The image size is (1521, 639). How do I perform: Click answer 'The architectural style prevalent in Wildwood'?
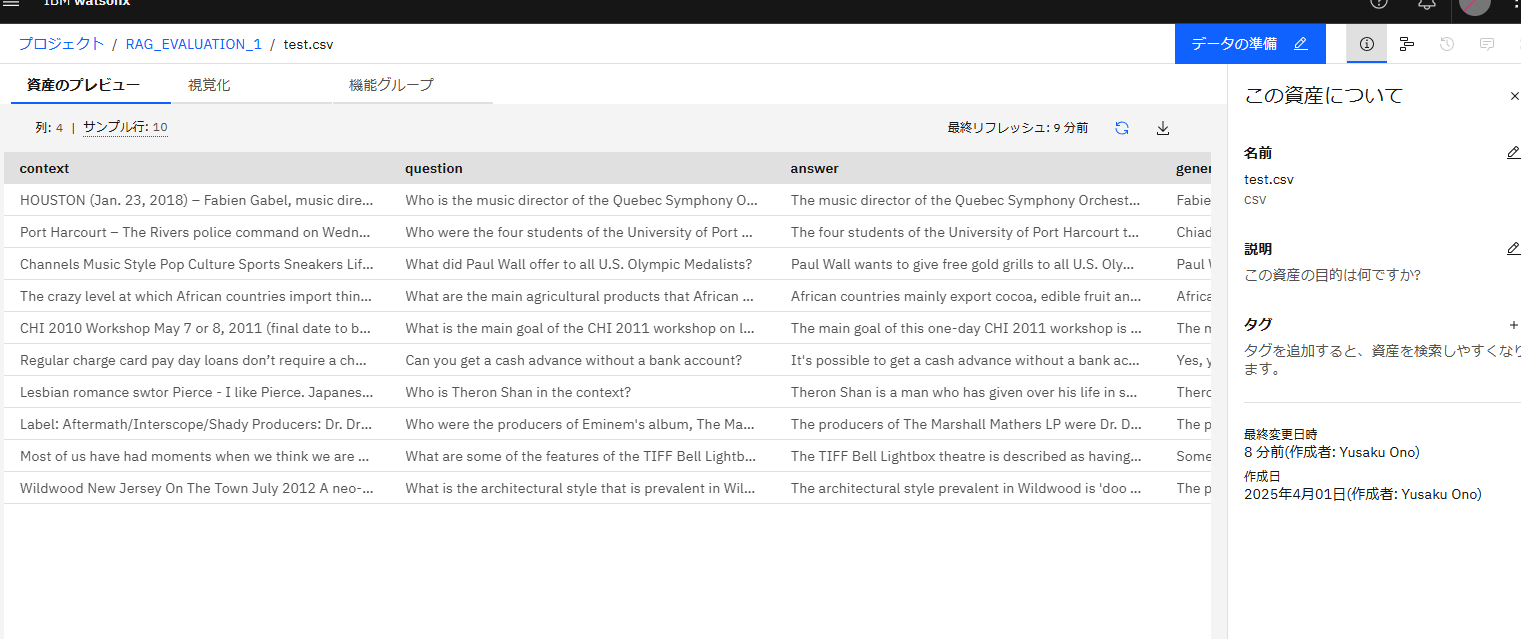pyautogui.click(x=967, y=488)
